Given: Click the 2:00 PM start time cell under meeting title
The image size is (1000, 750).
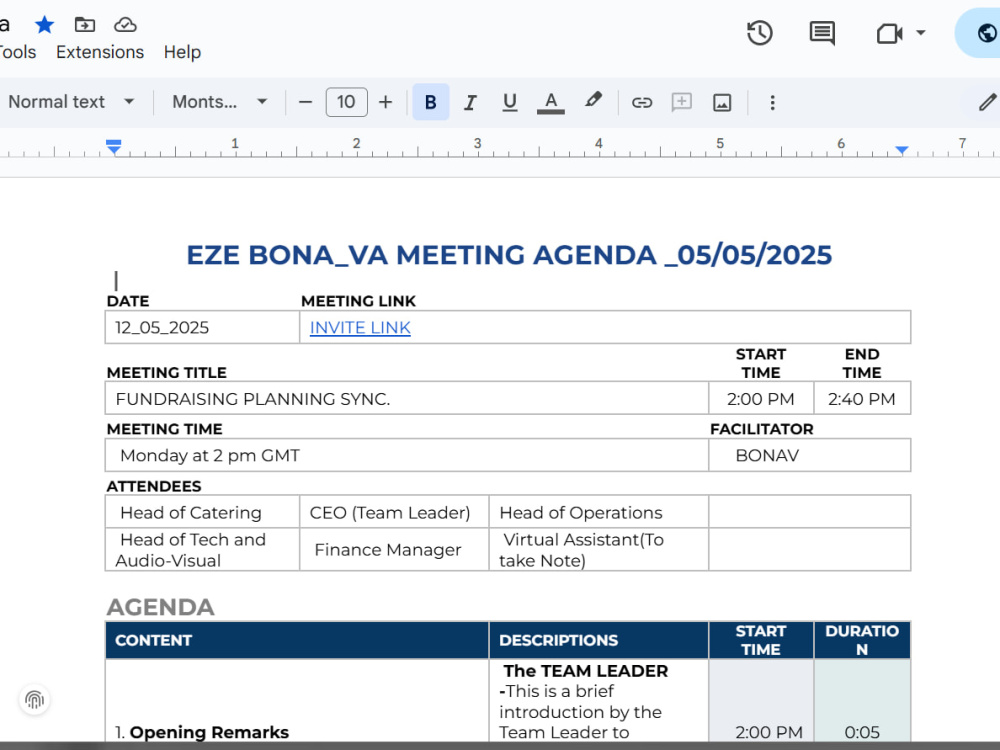Looking at the screenshot, I should pyautogui.click(x=761, y=399).
